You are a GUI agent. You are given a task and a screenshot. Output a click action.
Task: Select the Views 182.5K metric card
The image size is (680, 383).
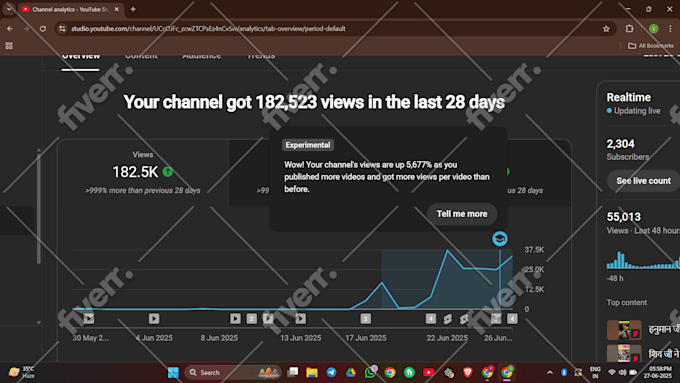tap(143, 173)
